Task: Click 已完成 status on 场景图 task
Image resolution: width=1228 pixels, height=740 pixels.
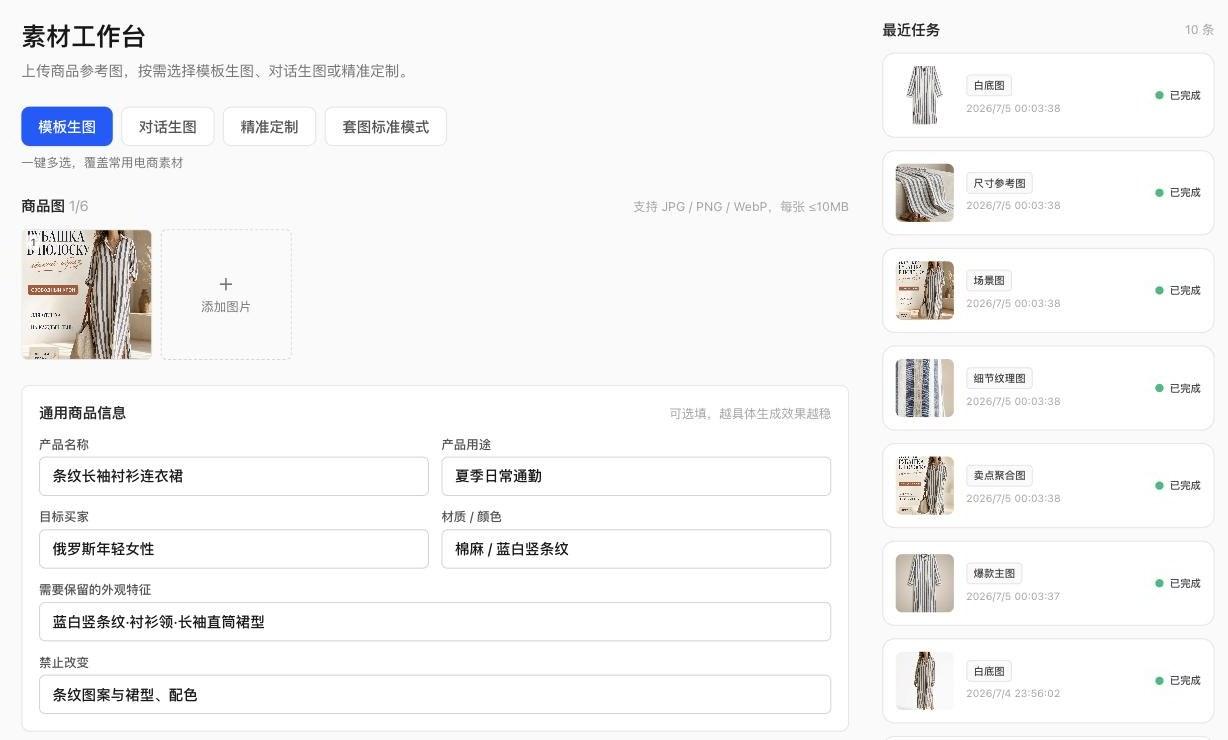Action: click(1178, 290)
